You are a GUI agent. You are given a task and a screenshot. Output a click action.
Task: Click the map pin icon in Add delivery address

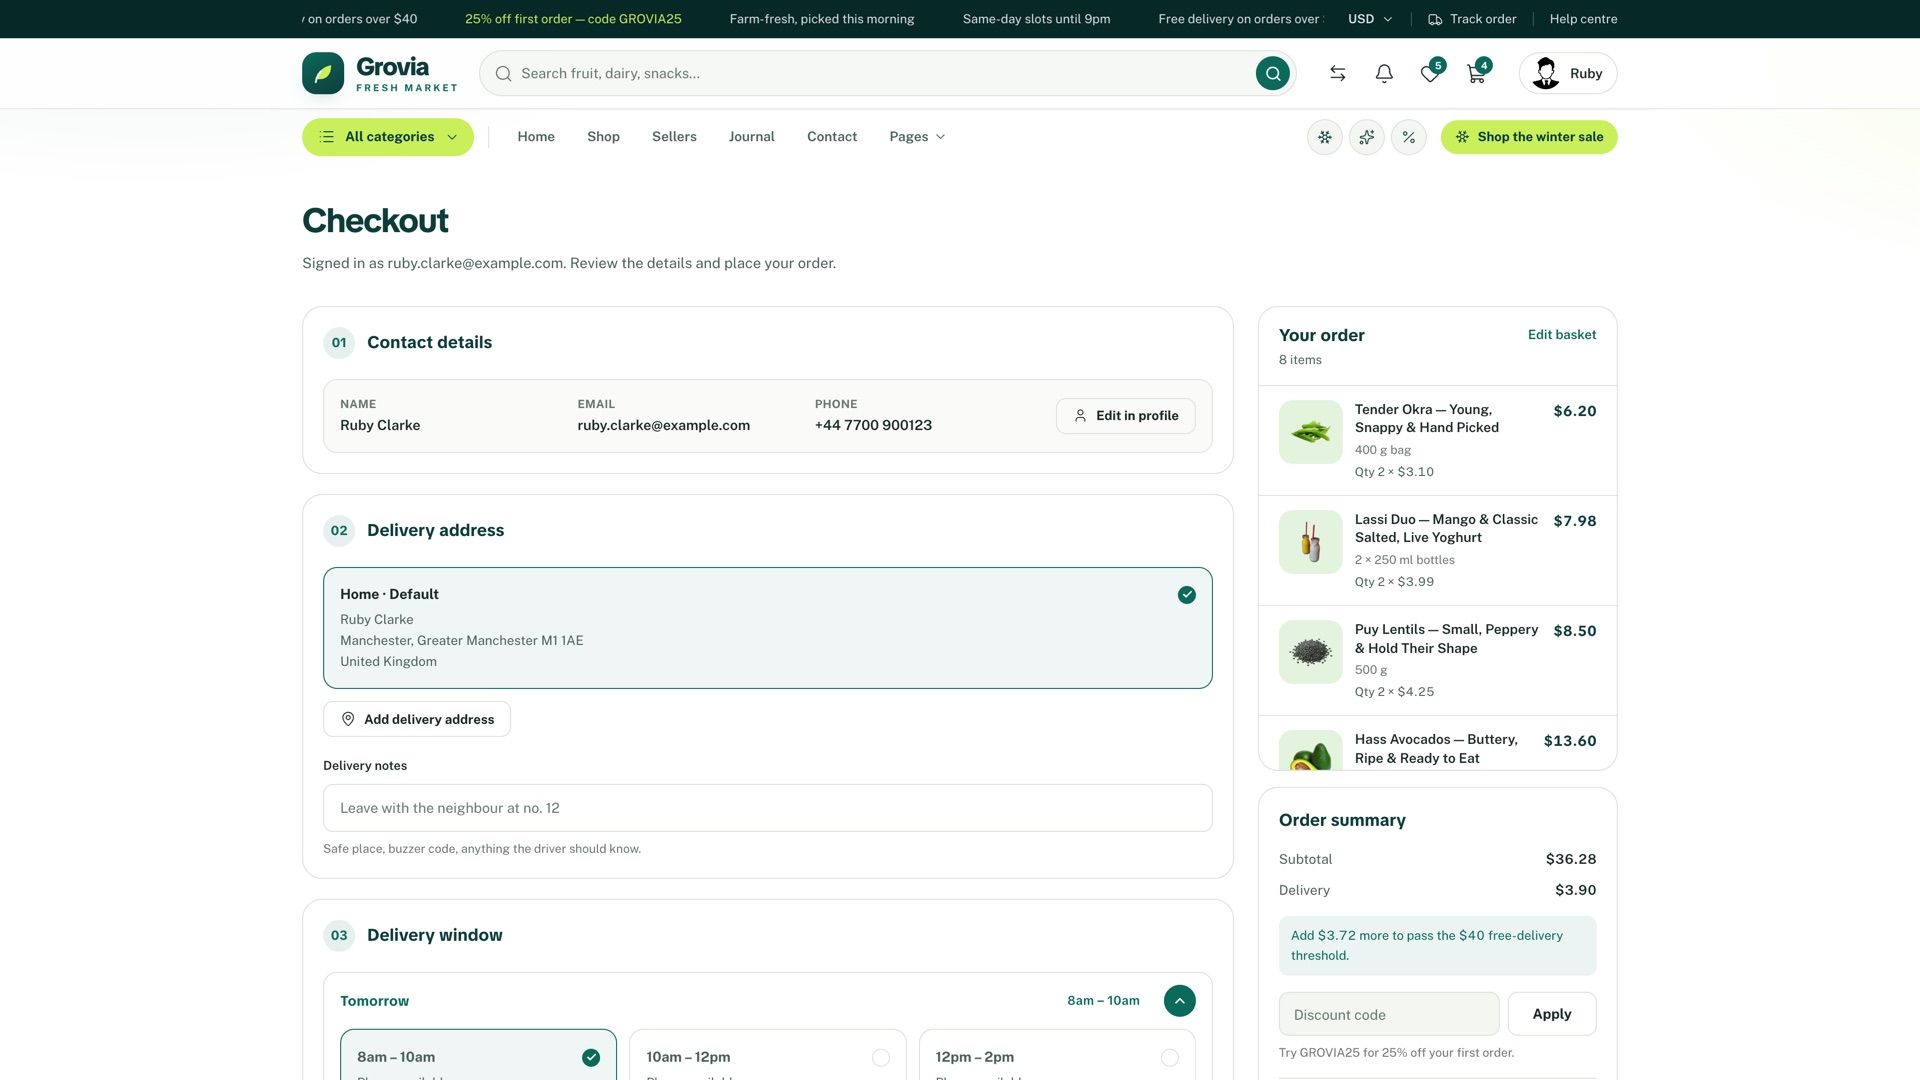coord(348,719)
